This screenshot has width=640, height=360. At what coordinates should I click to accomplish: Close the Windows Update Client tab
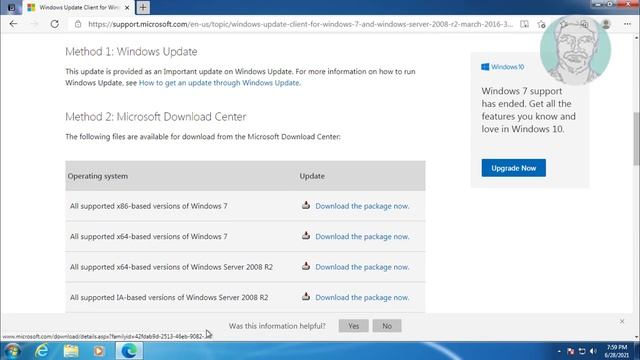[127, 7]
